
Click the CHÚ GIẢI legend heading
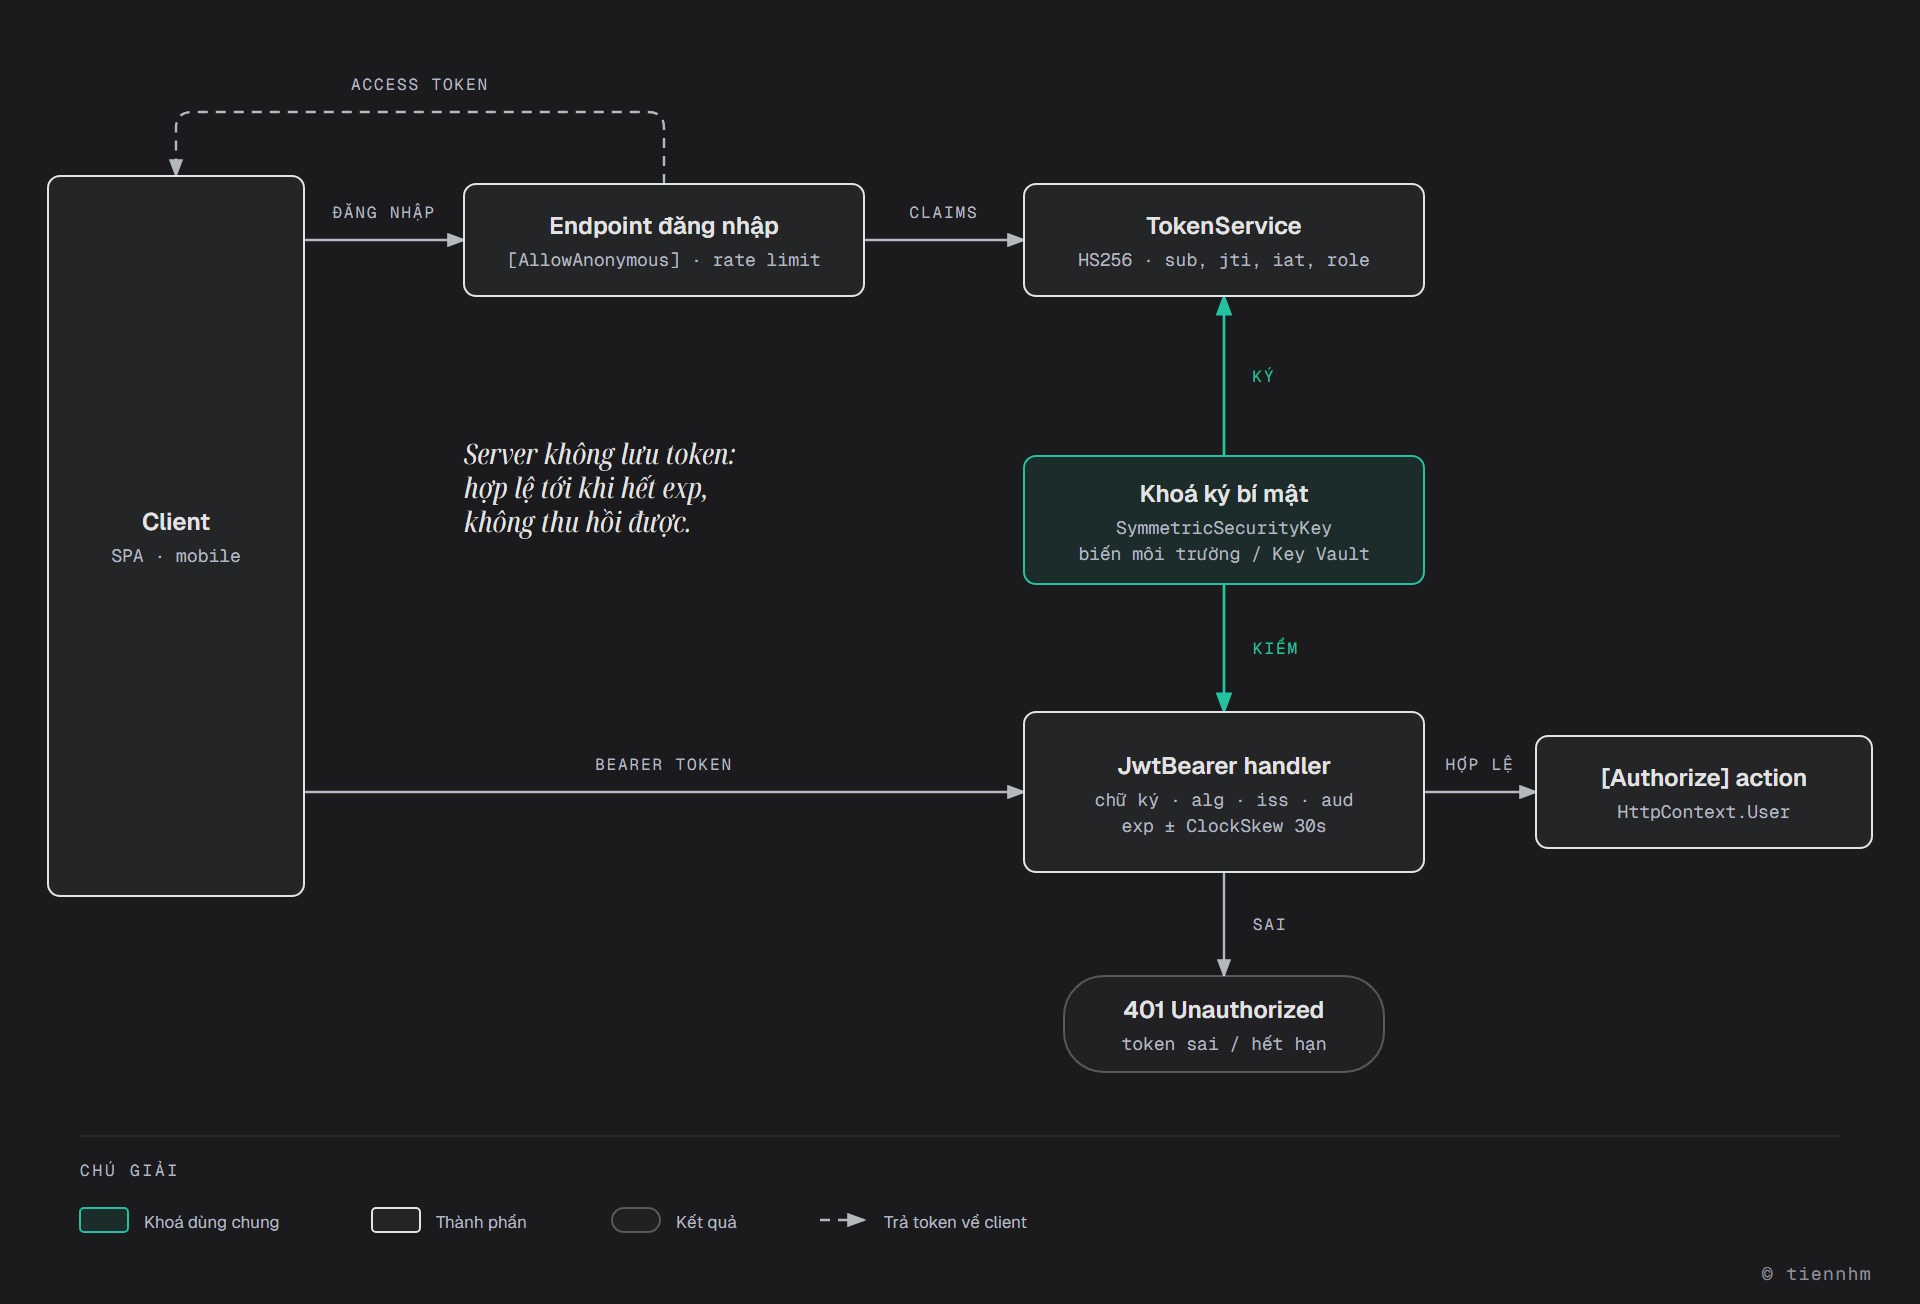(x=129, y=1170)
